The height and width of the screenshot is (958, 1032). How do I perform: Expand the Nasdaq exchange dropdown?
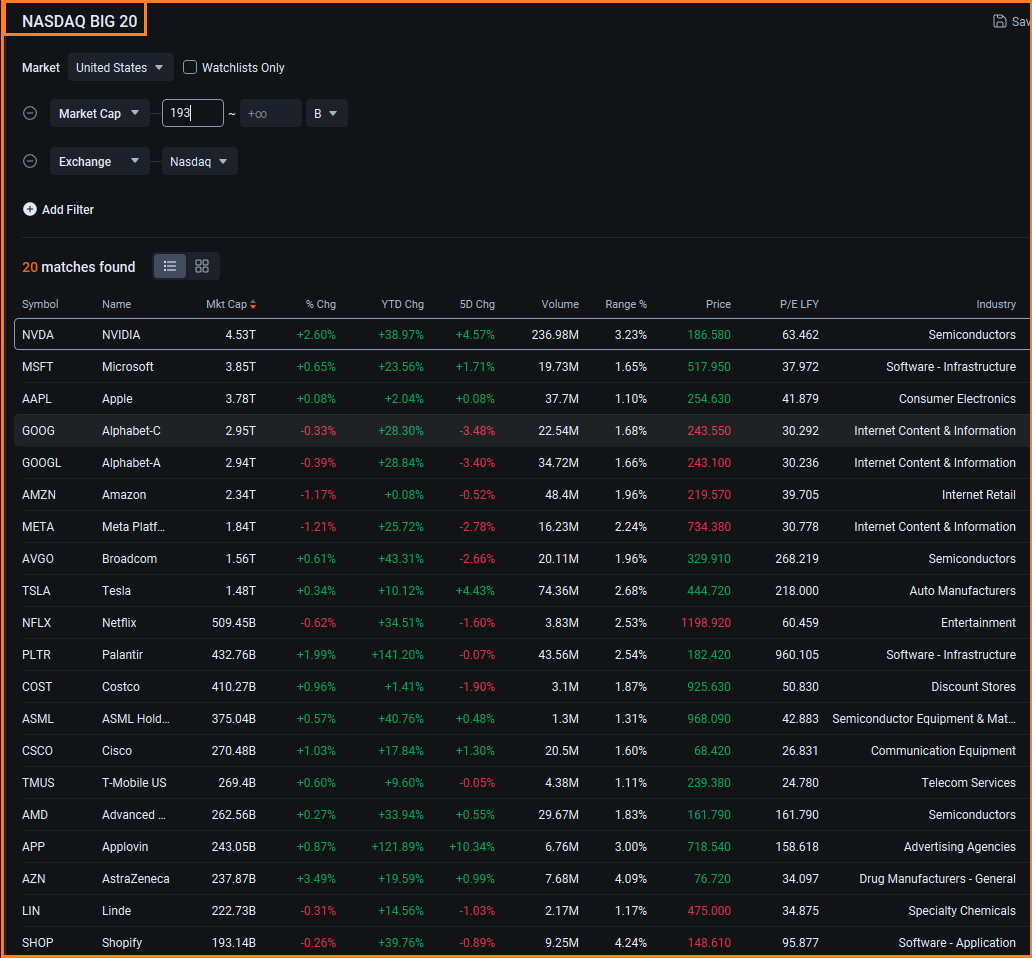199,162
